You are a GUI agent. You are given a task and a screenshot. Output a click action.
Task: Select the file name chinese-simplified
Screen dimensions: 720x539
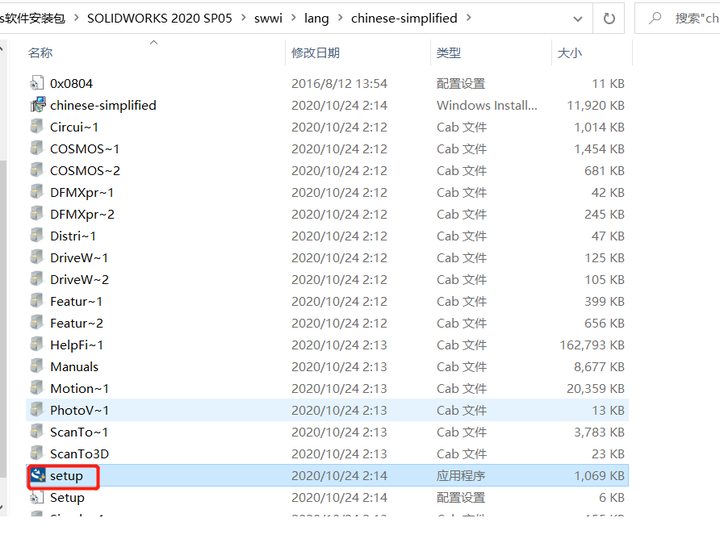pos(103,105)
